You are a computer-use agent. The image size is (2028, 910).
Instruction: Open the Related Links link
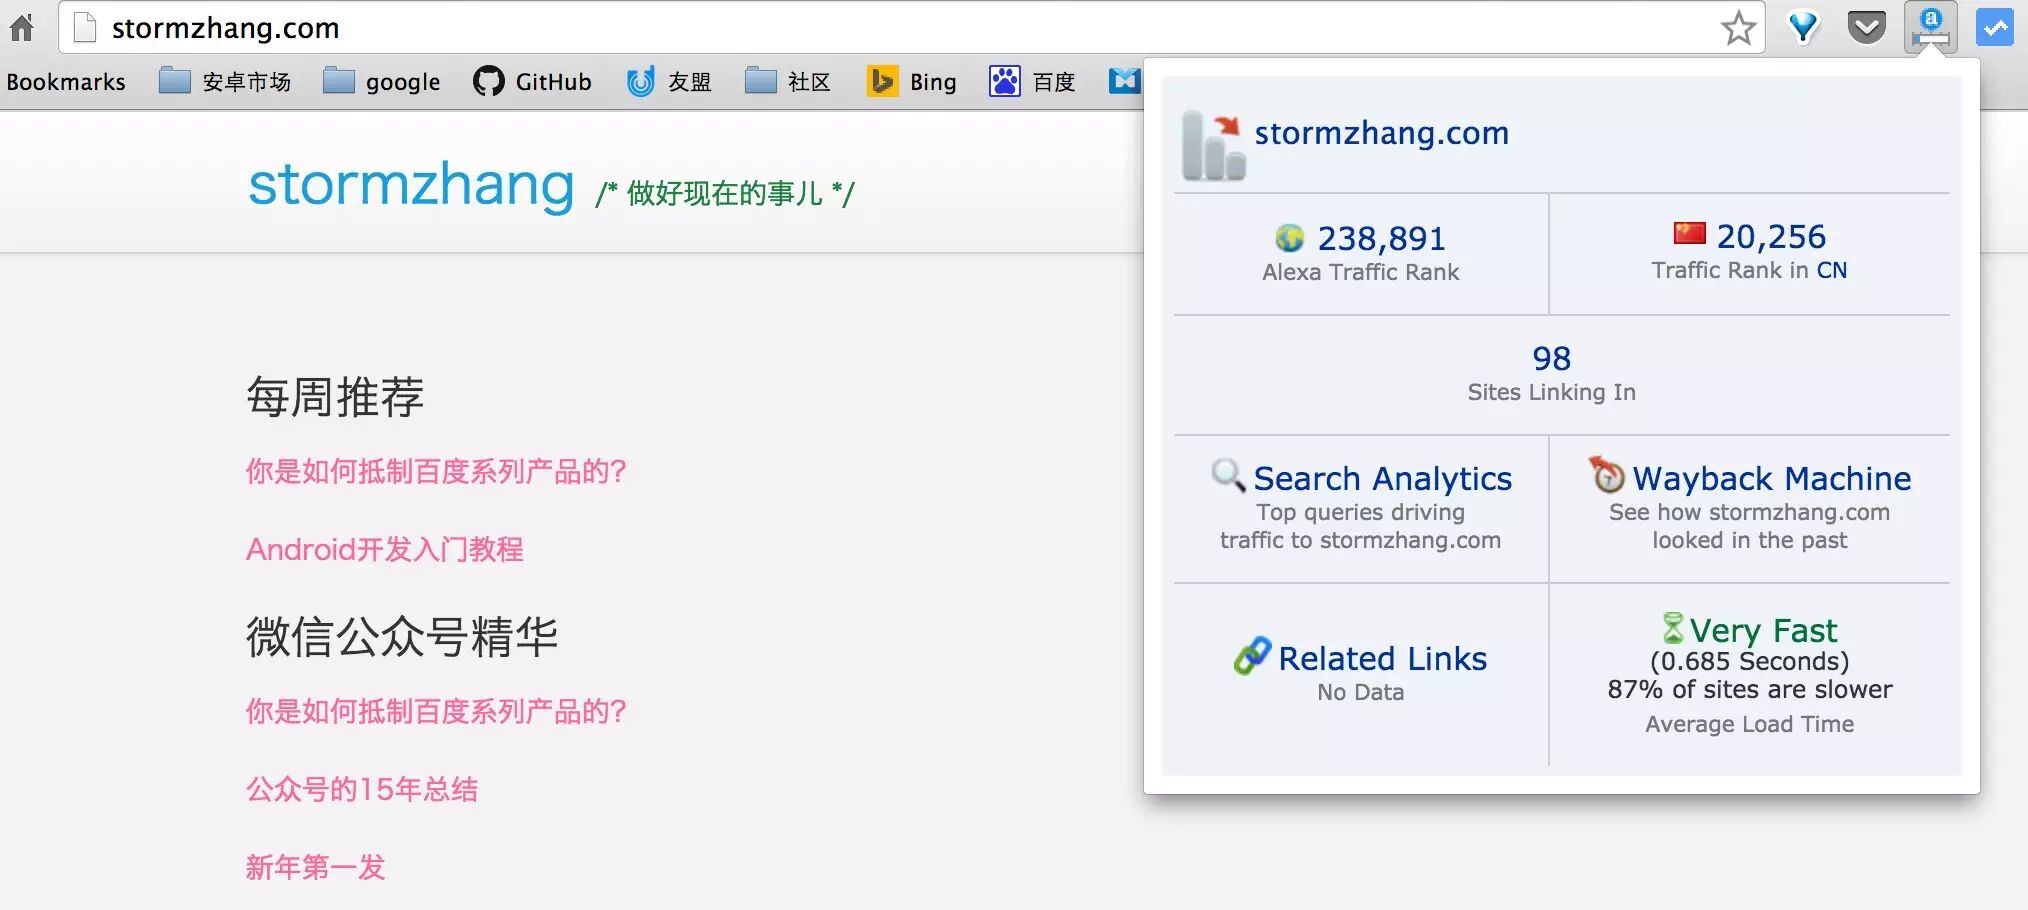coord(1383,659)
